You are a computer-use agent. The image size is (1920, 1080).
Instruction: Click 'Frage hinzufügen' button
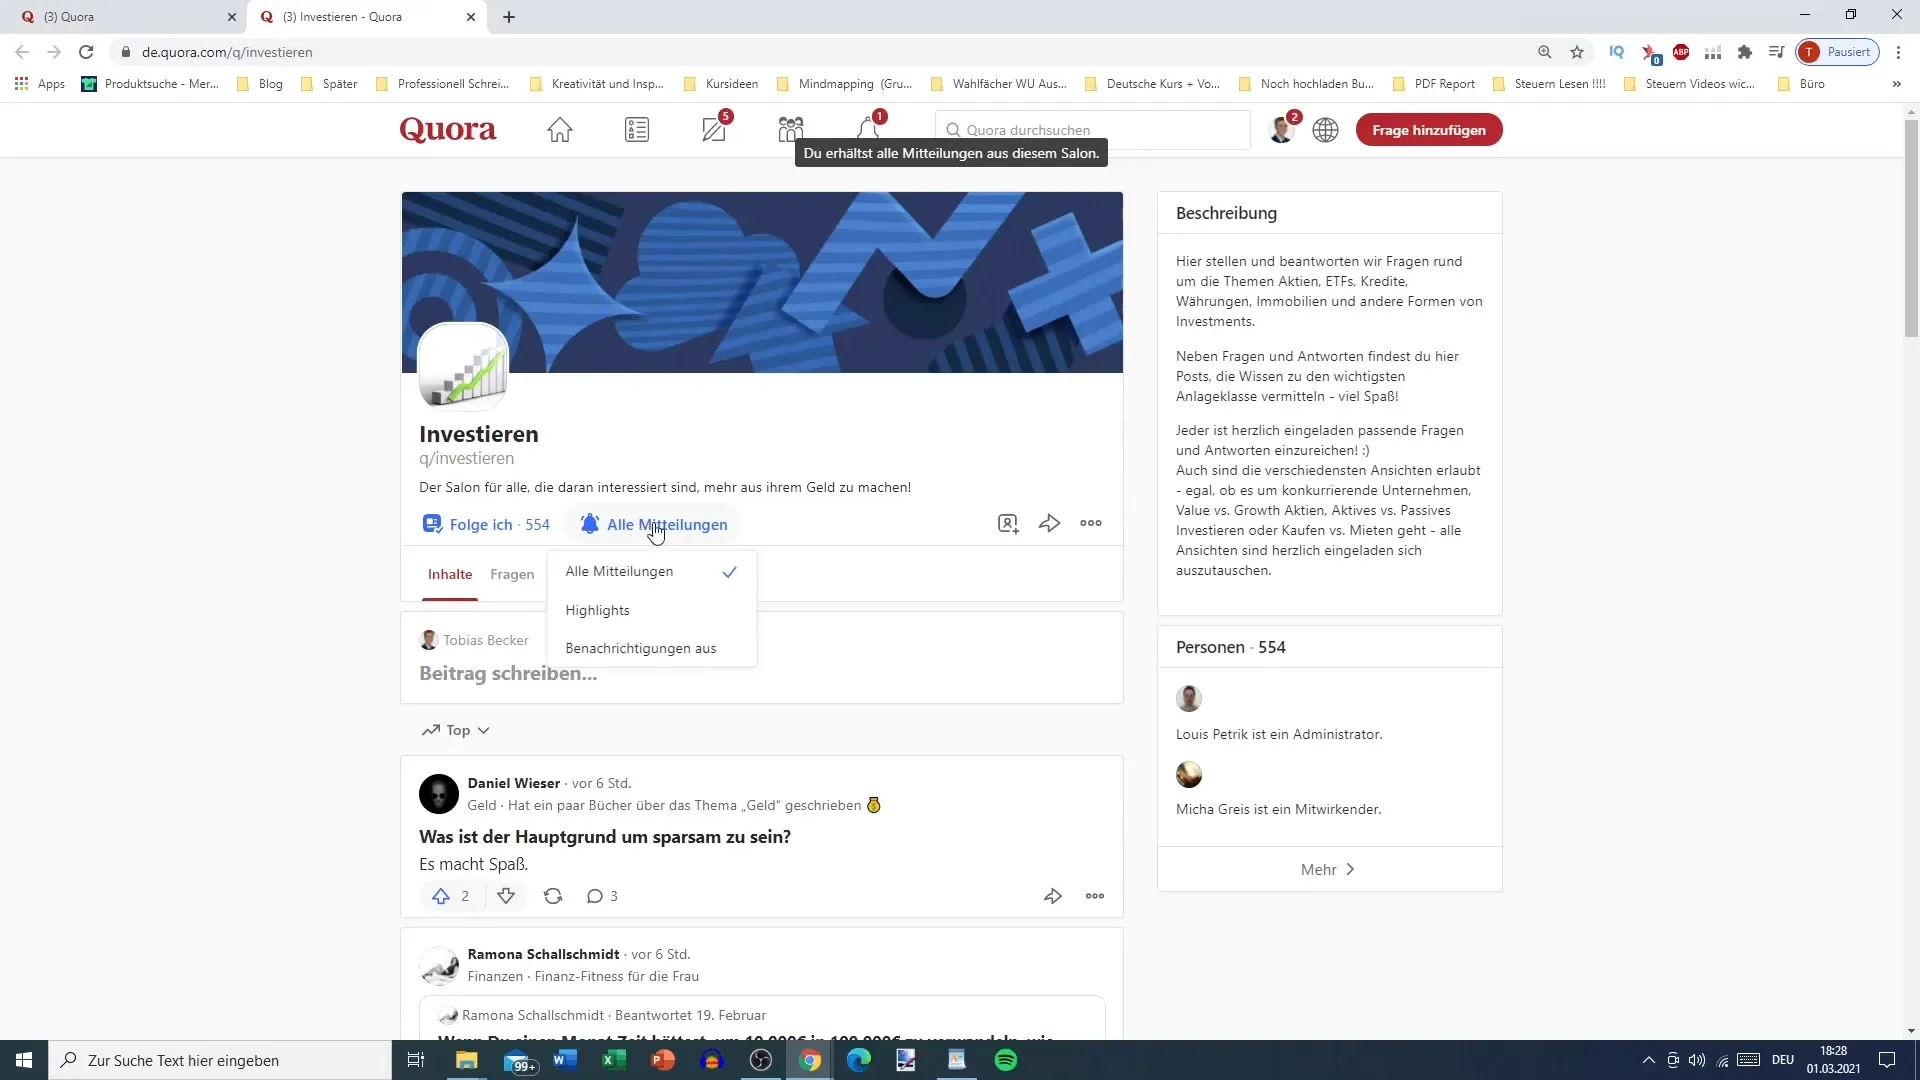click(1429, 129)
